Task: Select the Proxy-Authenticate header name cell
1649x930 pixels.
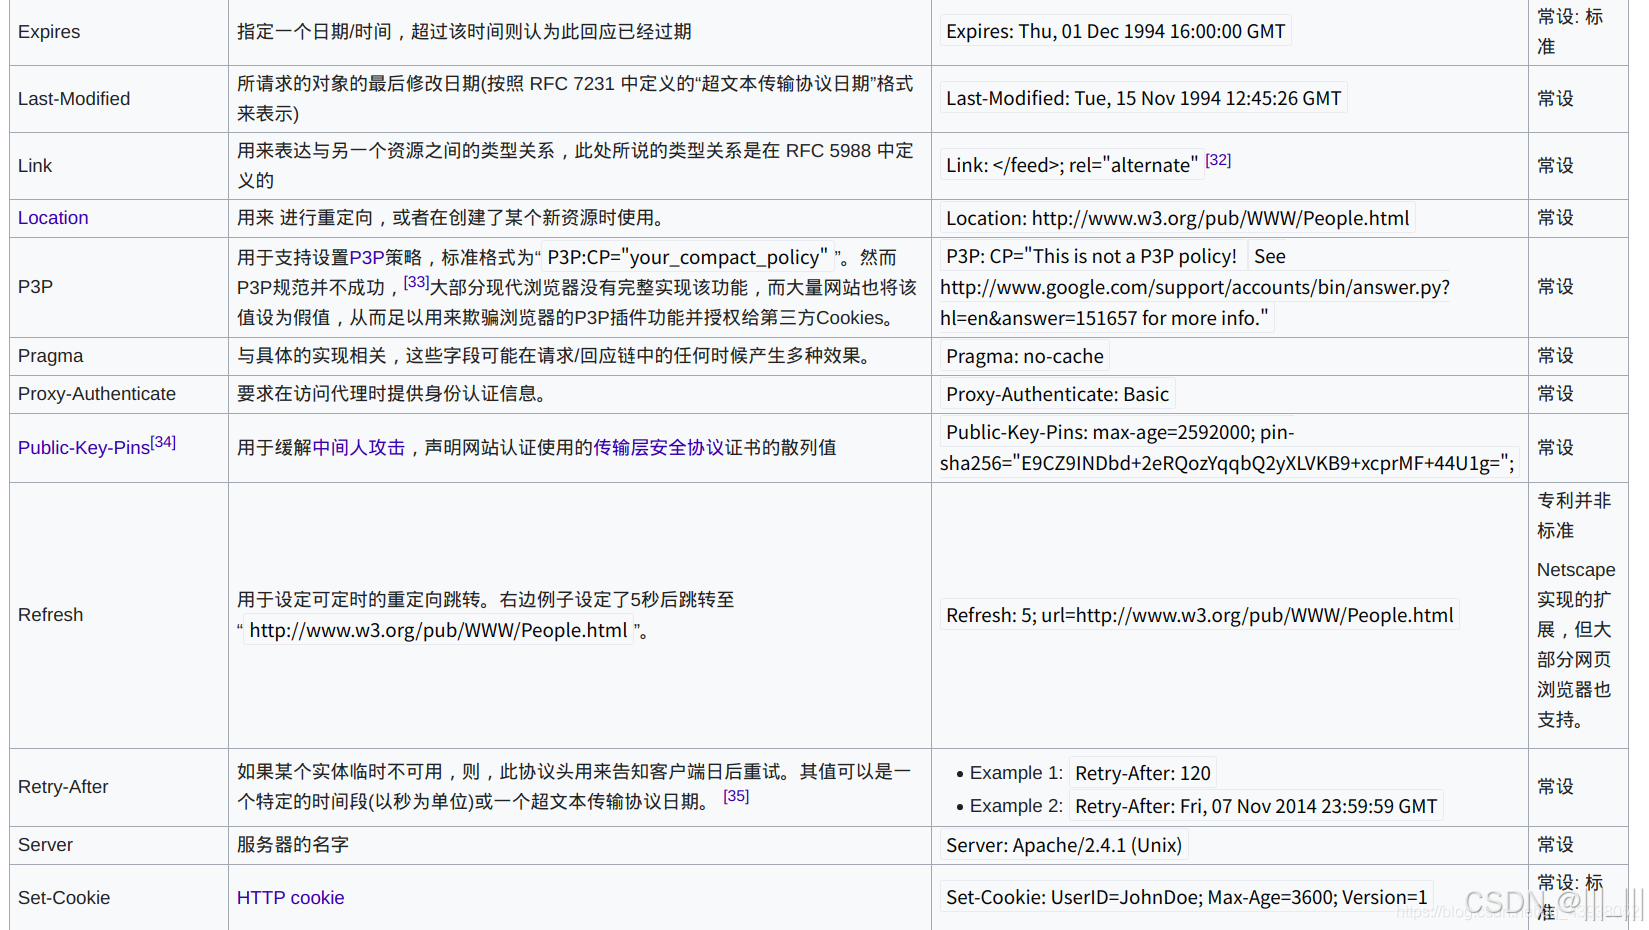Action: 119,394
